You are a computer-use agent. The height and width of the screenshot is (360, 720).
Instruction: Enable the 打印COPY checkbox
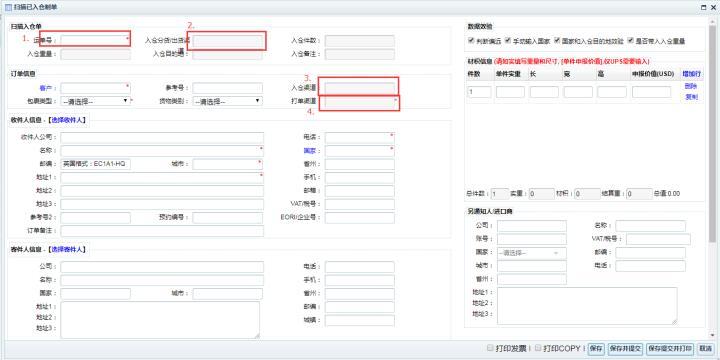pyautogui.click(x=539, y=348)
